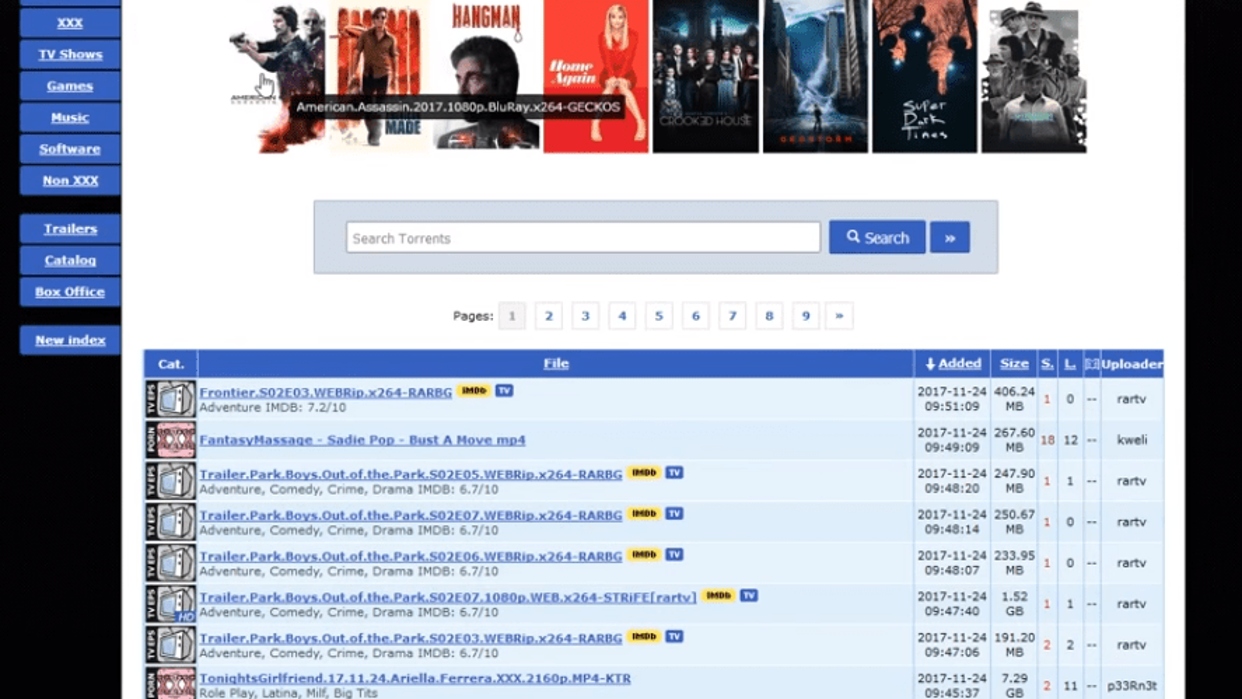Sort the torrents by the Added column

(953, 364)
